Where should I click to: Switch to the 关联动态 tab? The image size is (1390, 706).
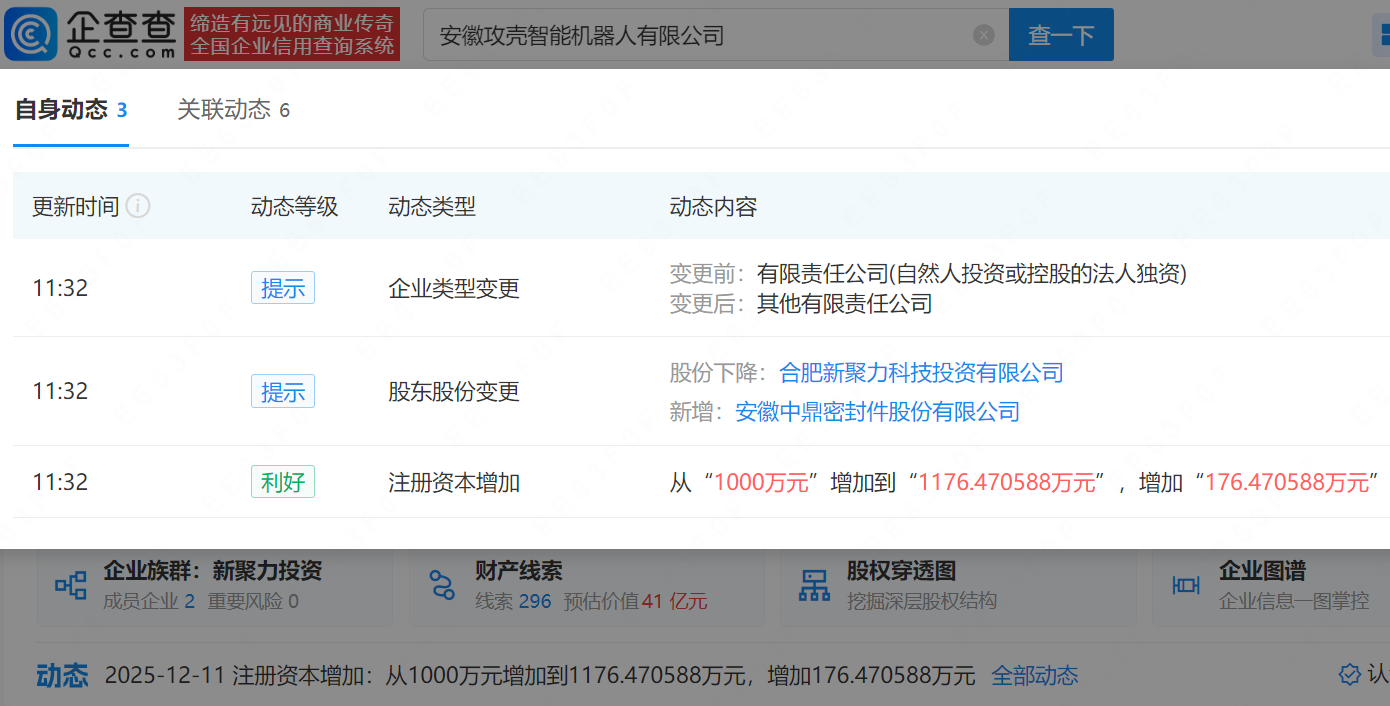[x=222, y=110]
